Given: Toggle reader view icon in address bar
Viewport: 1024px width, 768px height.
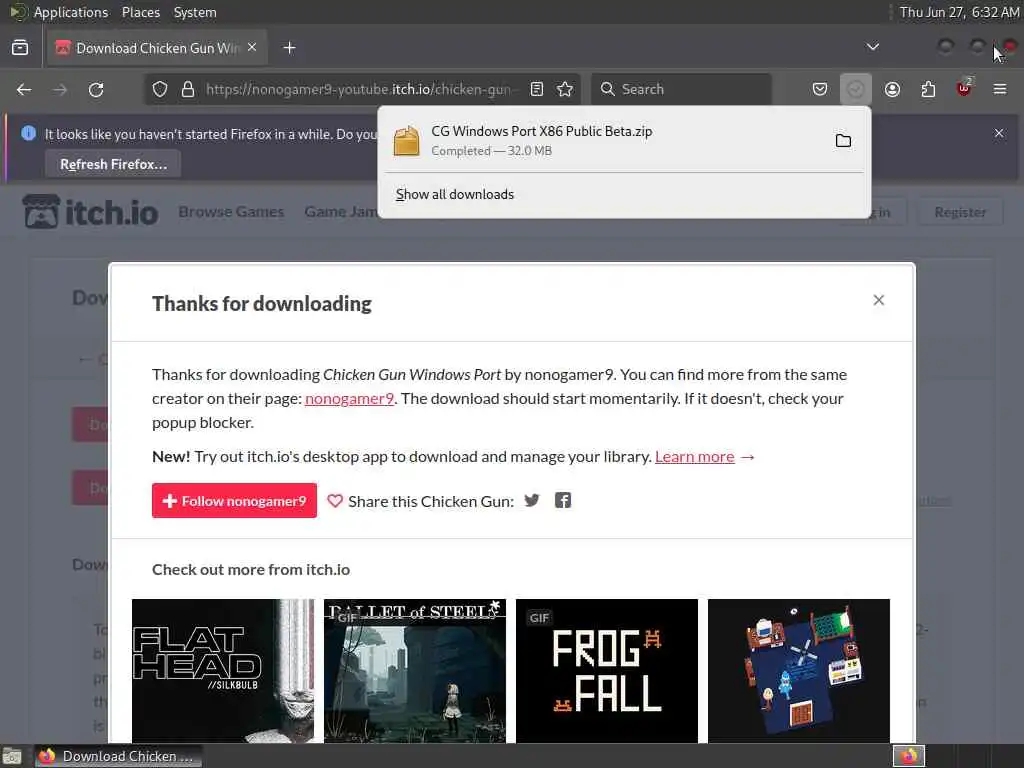Looking at the screenshot, I should [537, 89].
